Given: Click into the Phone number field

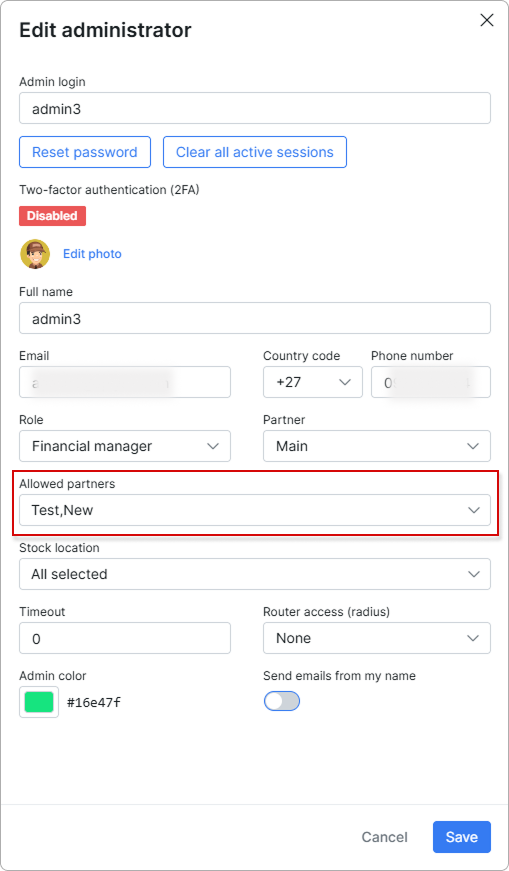Looking at the screenshot, I should click(x=431, y=382).
